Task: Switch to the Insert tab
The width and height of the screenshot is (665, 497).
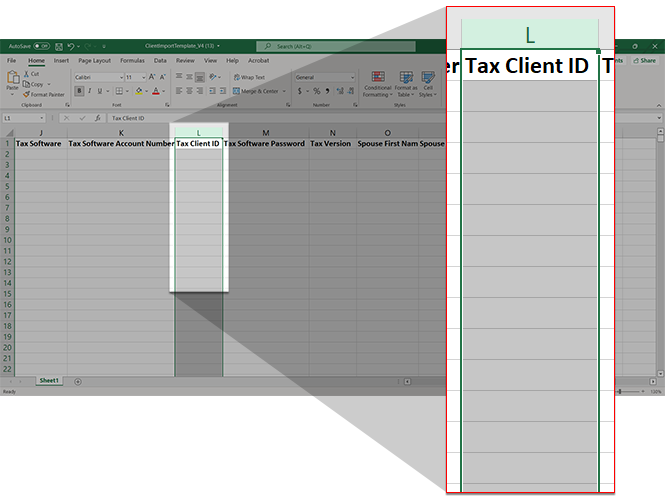Action: point(61,61)
